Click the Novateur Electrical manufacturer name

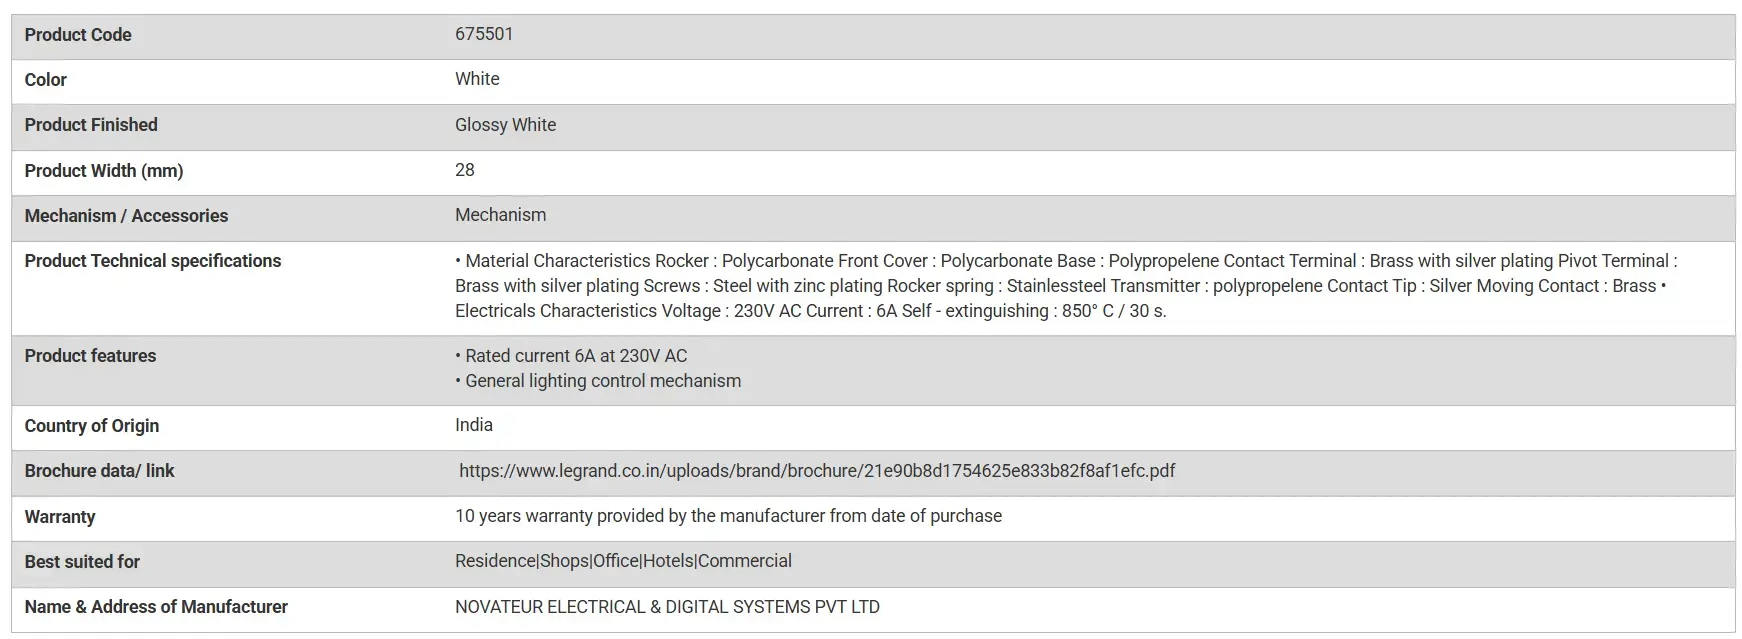tap(667, 607)
